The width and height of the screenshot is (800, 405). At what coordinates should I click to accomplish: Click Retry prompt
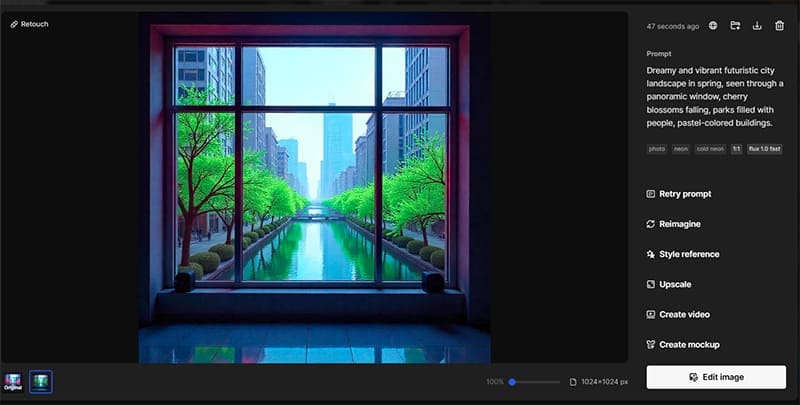(679, 194)
